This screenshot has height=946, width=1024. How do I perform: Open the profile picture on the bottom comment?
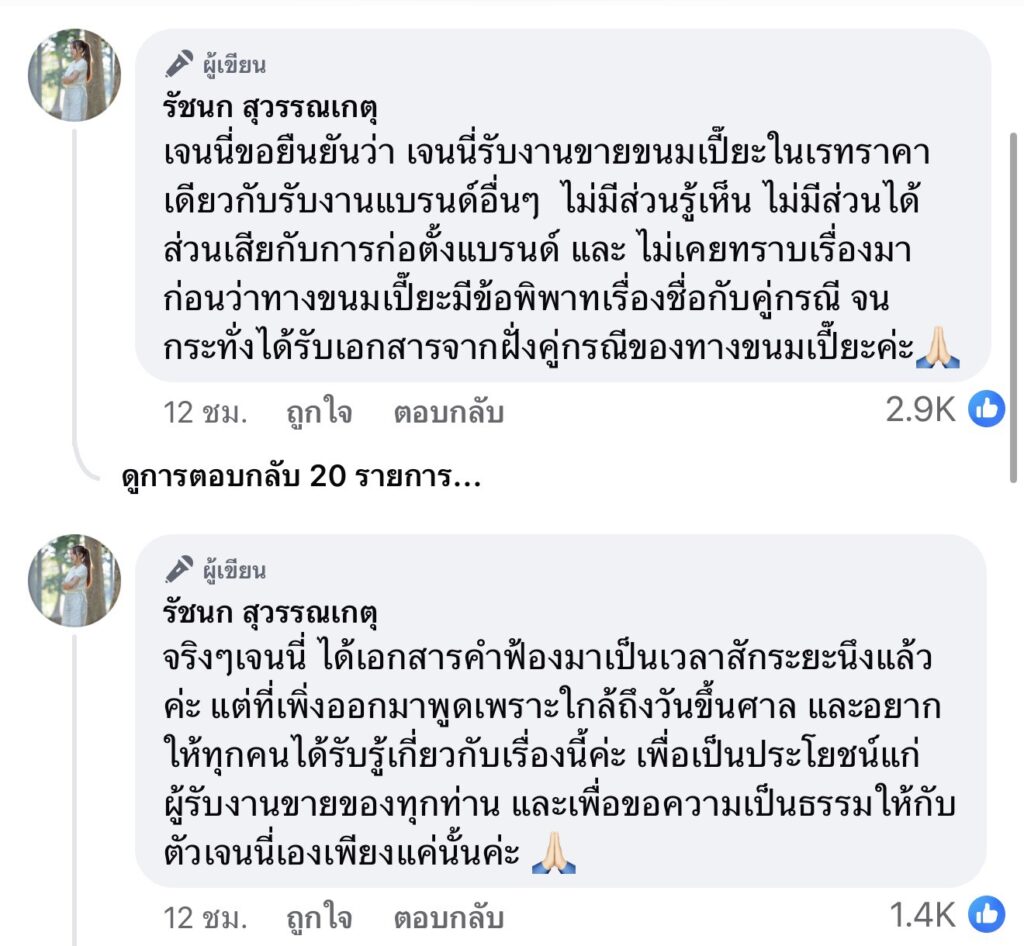74,580
